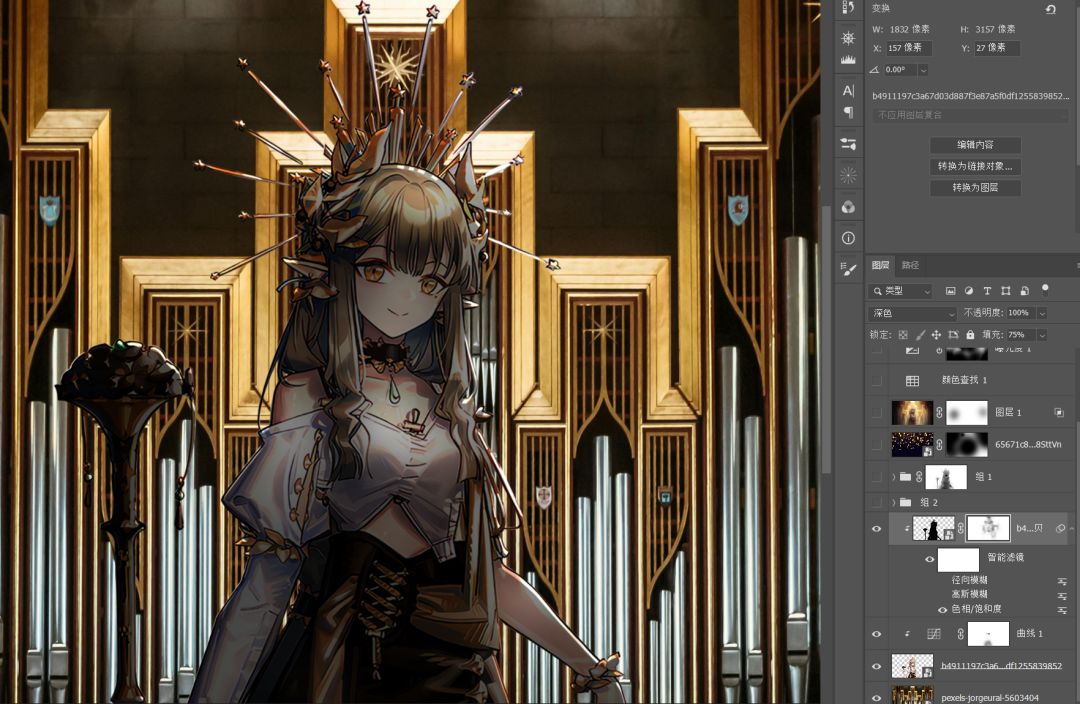Expand the 组 2 layer group

click(x=893, y=502)
